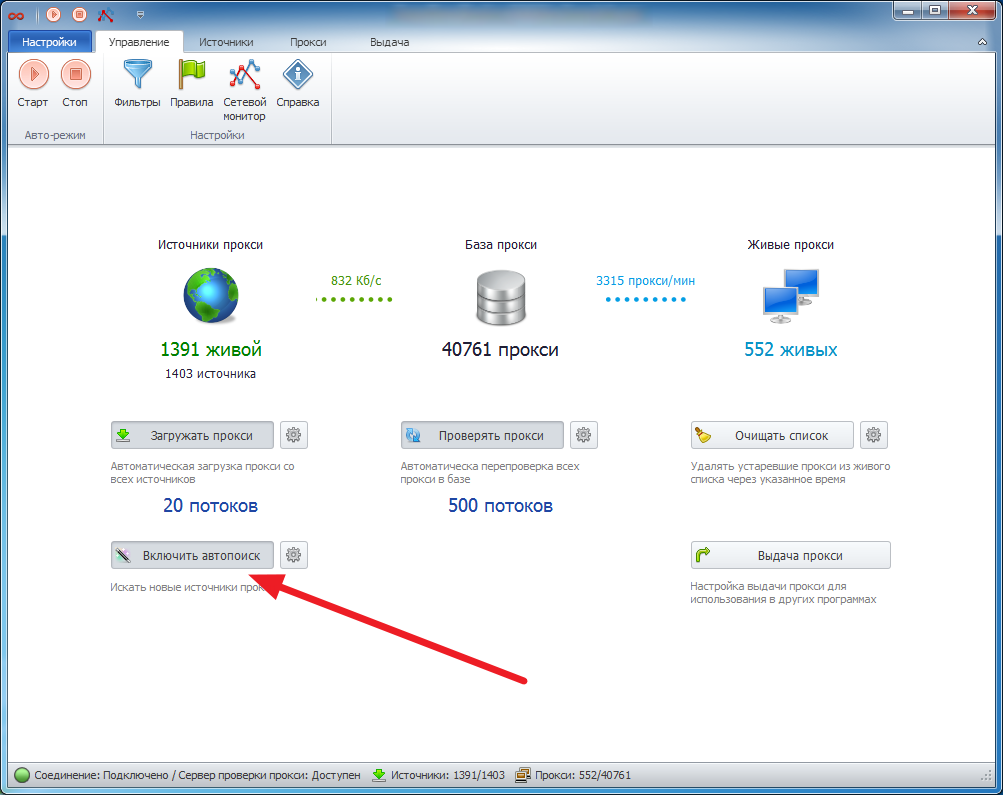1003x795 pixels.
Task: Click the Выдача прокси button
Action: (790, 555)
